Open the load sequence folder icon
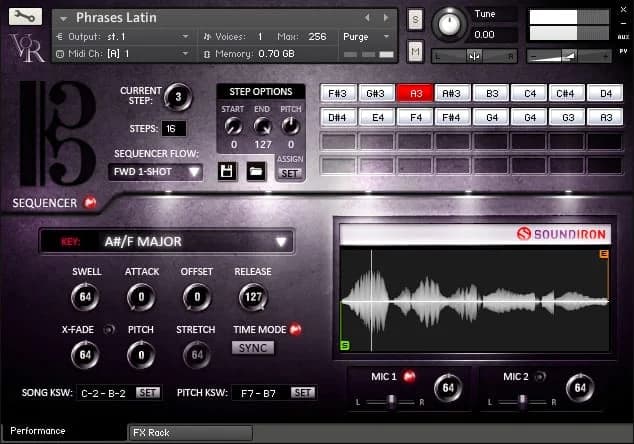This screenshot has width=634, height=444. (x=256, y=171)
